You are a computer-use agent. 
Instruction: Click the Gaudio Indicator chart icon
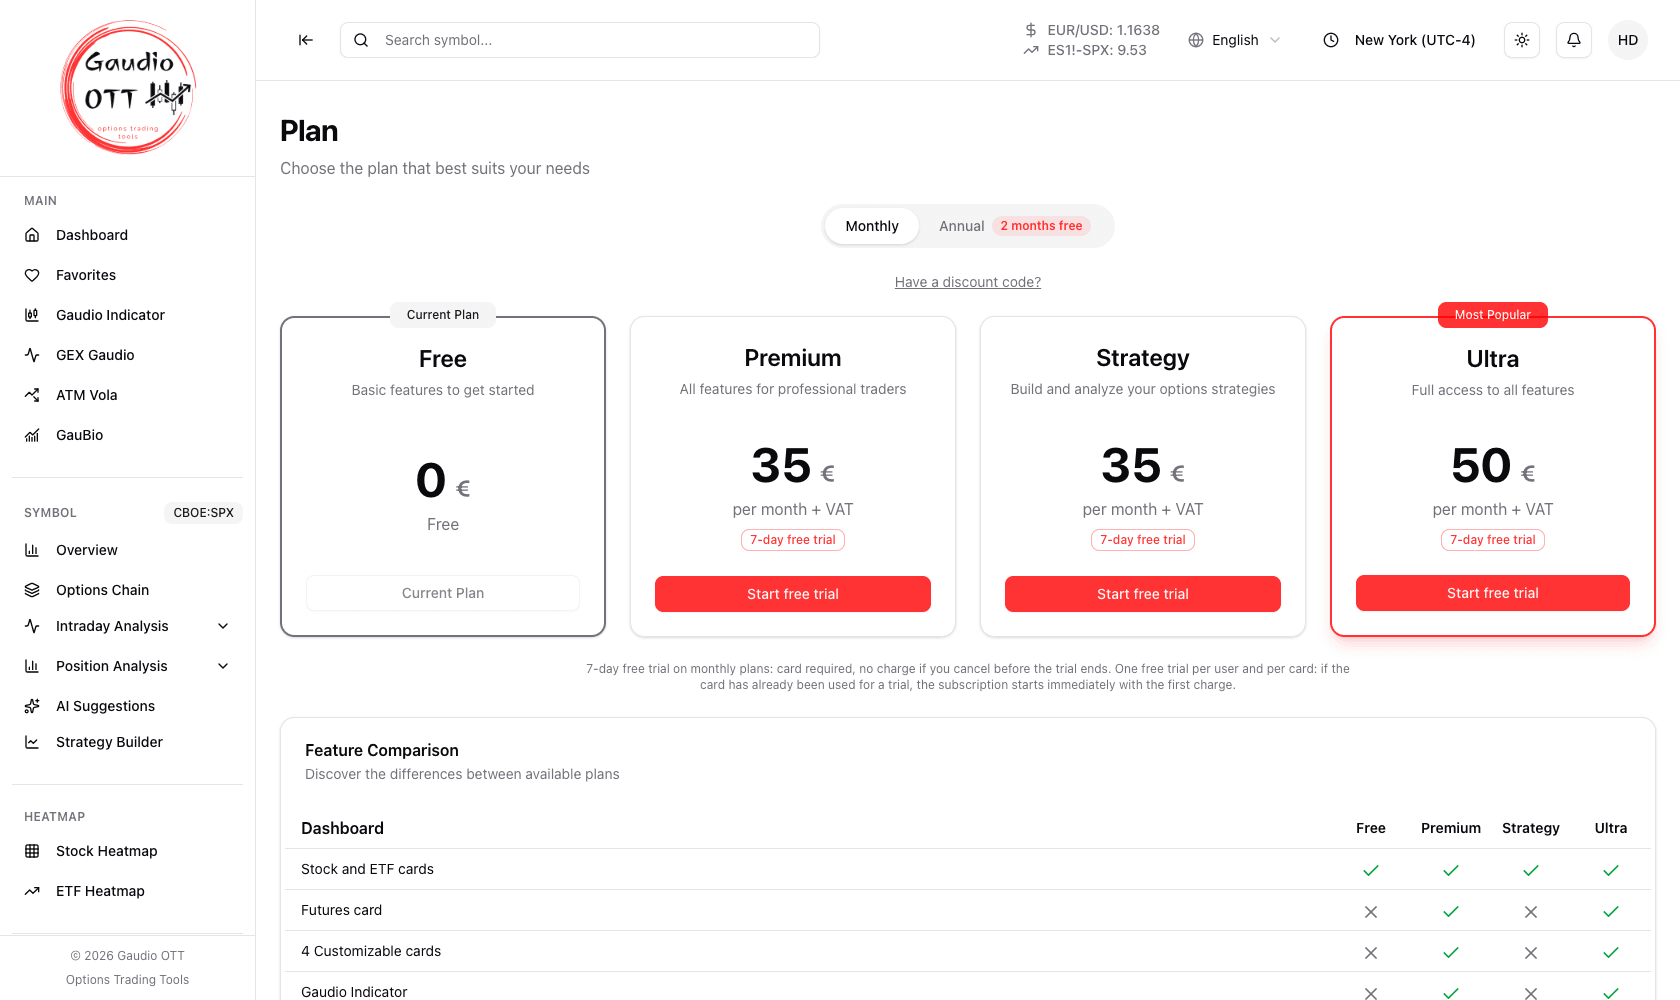(x=32, y=315)
